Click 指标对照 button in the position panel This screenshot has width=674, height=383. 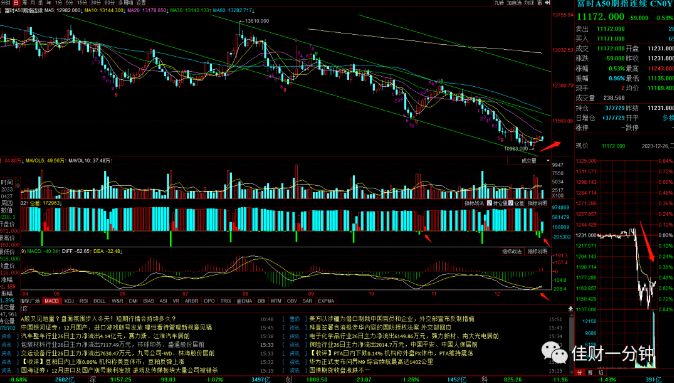pos(537,203)
